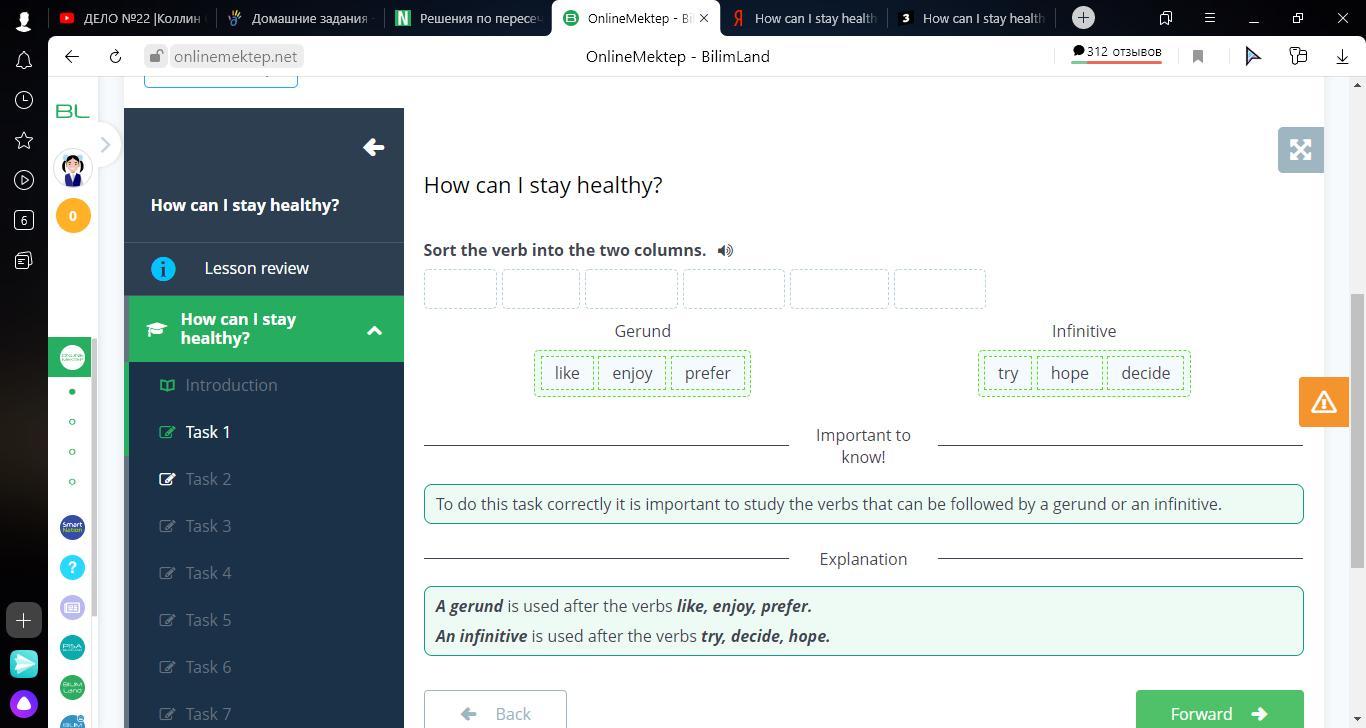Screen dimensions: 1366x728
Task: Click the orange warning triangle icon
Action: (x=1323, y=402)
